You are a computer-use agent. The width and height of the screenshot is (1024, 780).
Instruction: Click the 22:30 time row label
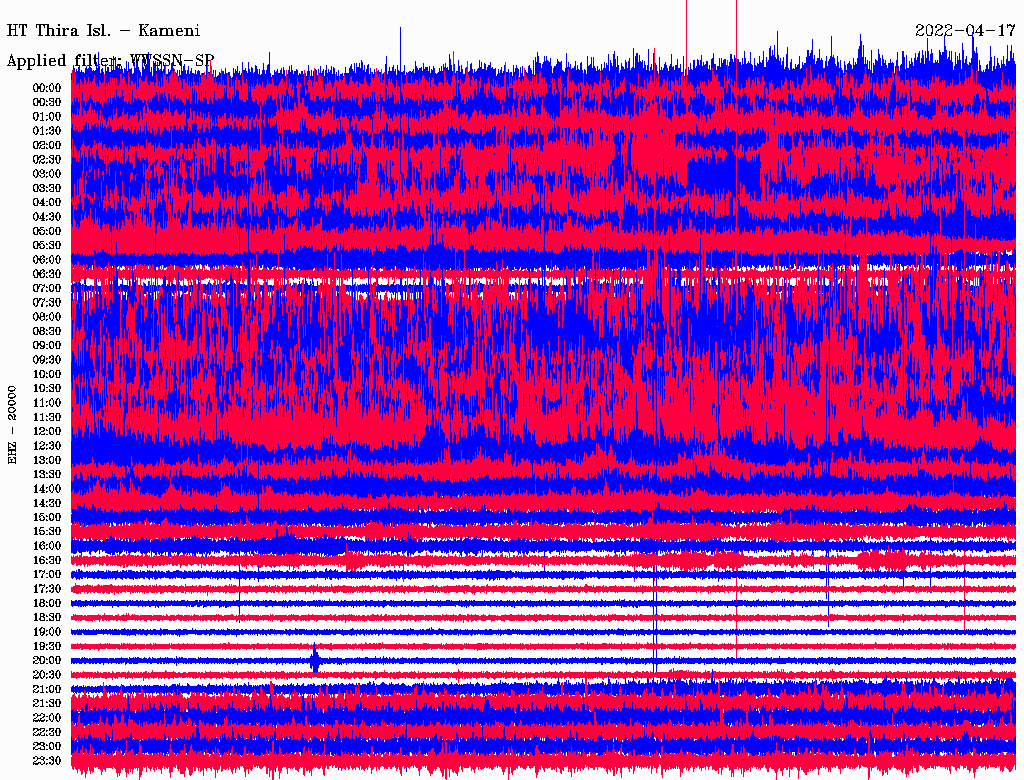(47, 732)
